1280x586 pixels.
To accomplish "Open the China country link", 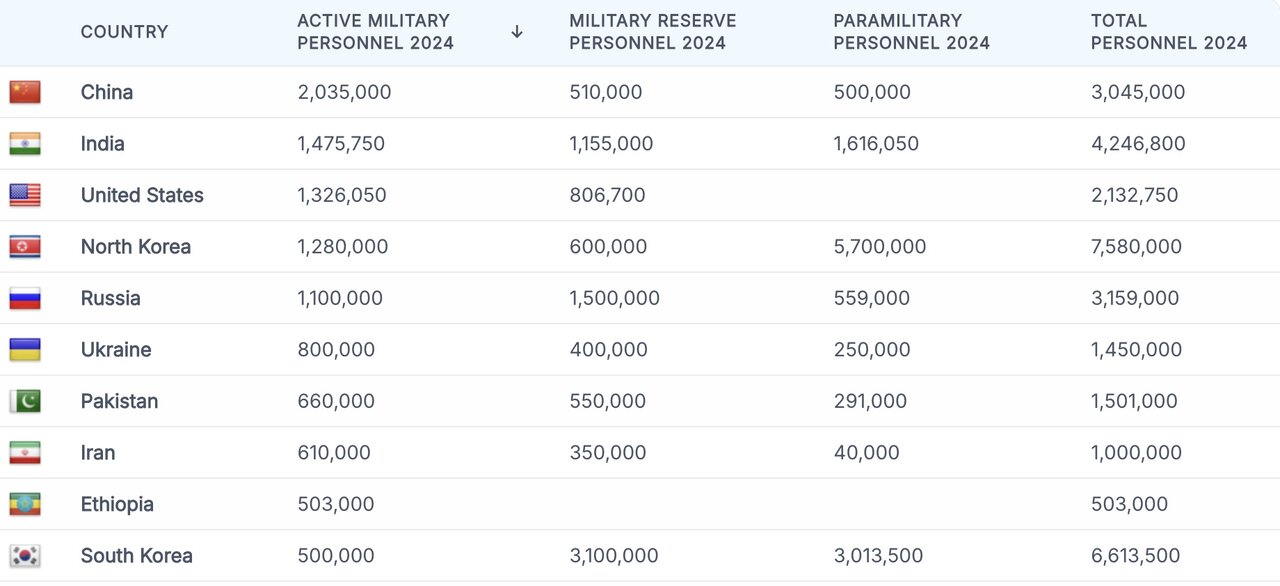I will coord(107,92).
